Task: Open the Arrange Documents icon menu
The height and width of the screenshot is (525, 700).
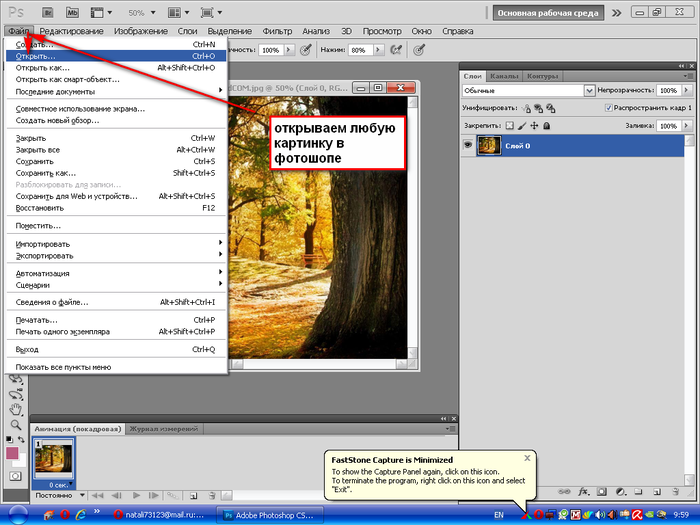Action: pyautogui.click(x=178, y=12)
